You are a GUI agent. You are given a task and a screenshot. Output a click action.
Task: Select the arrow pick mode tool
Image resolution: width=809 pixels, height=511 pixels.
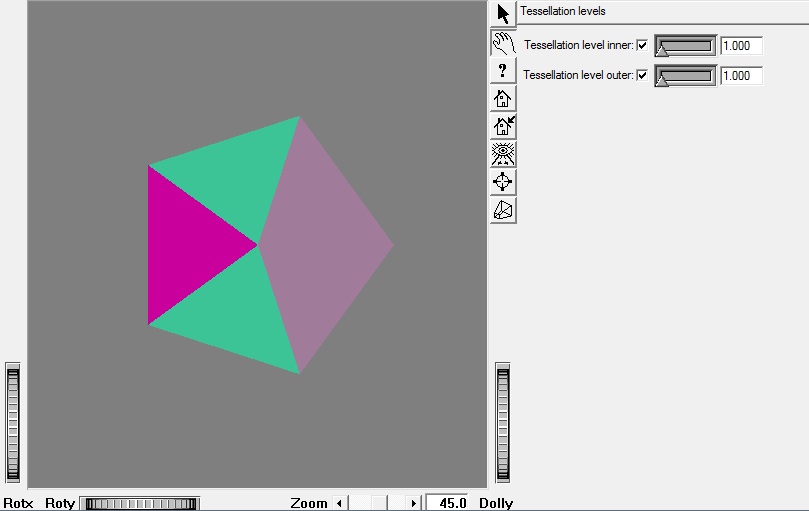[x=503, y=14]
